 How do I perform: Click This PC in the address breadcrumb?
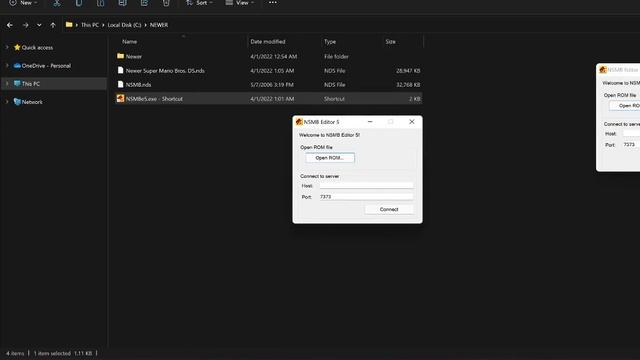tap(90, 25)
